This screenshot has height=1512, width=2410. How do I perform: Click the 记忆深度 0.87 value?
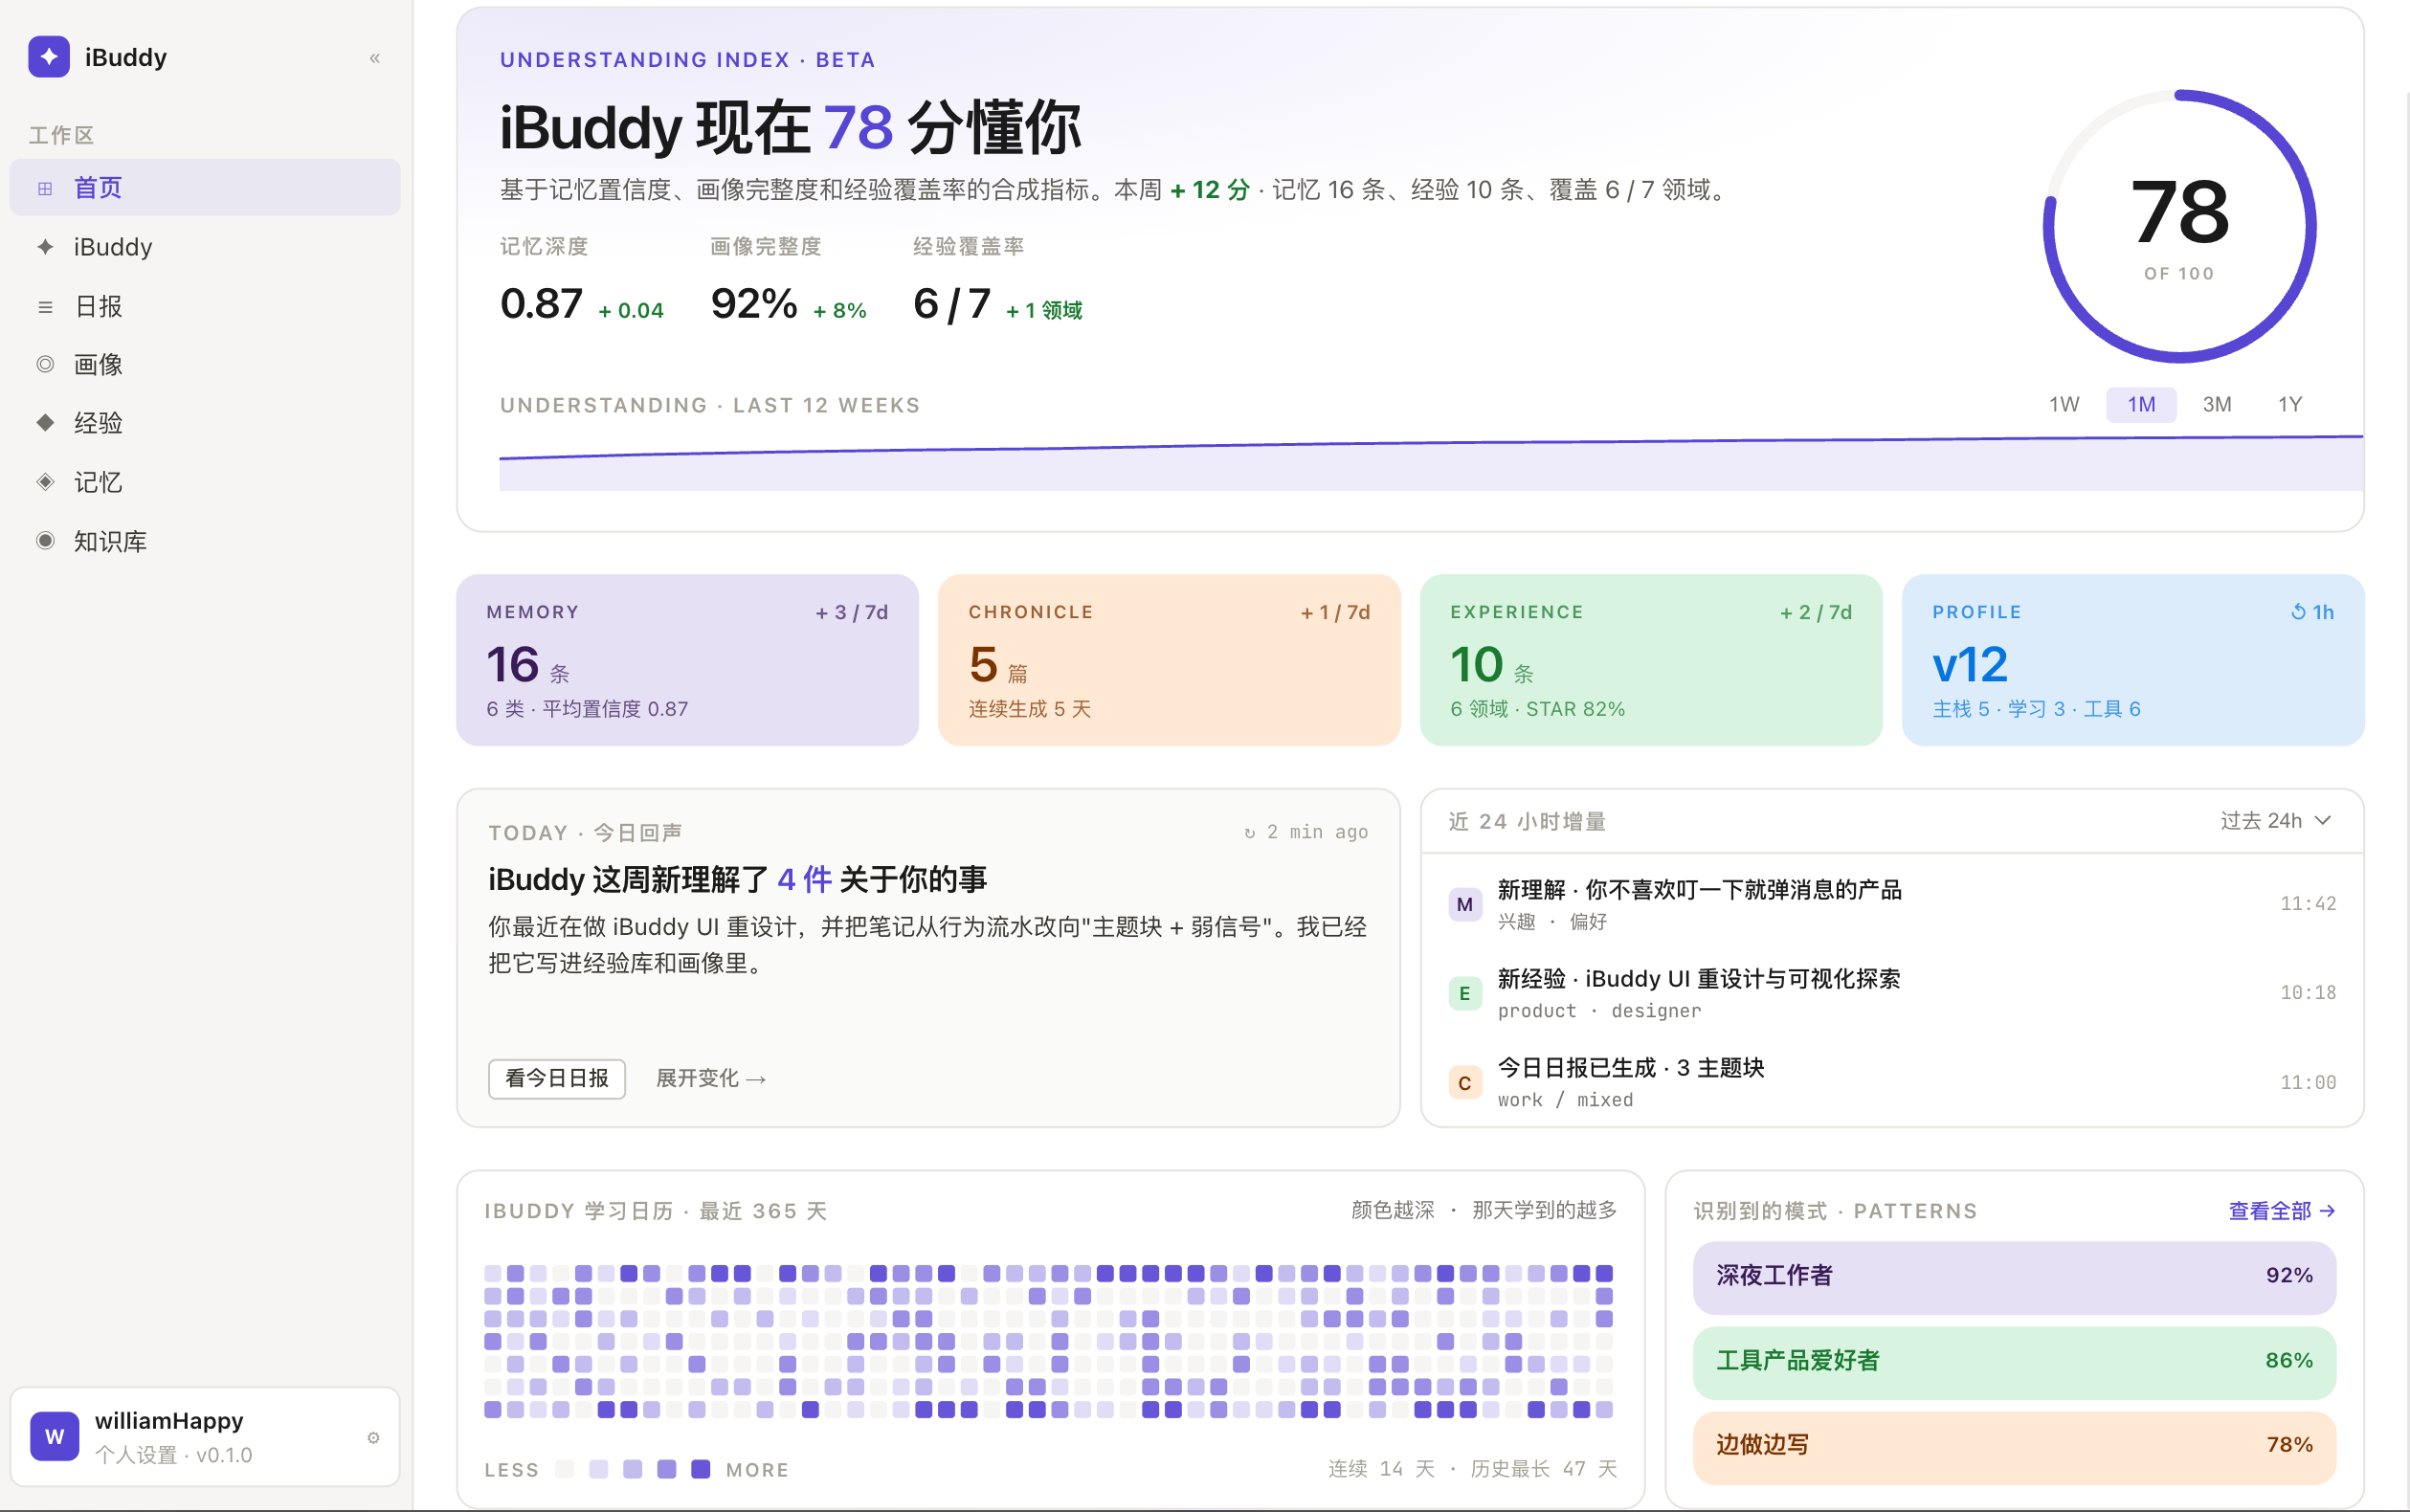[541, 304]
